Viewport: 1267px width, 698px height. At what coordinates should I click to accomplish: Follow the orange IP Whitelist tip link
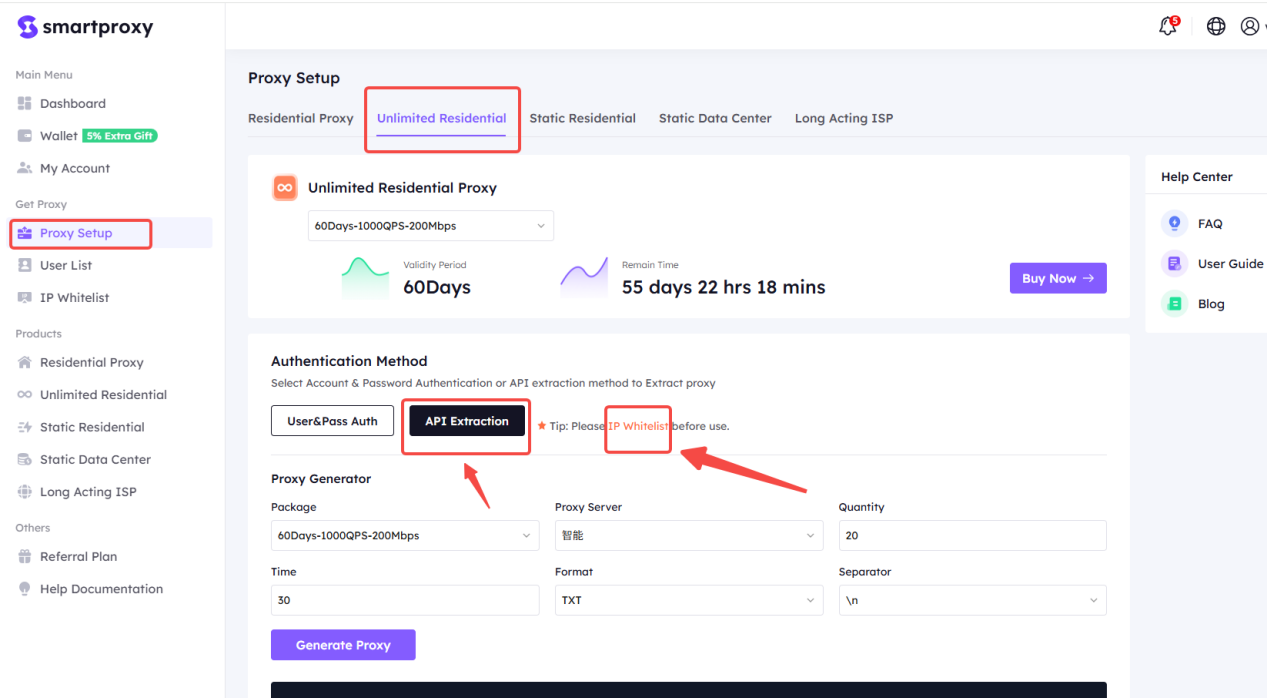point(638,426)
